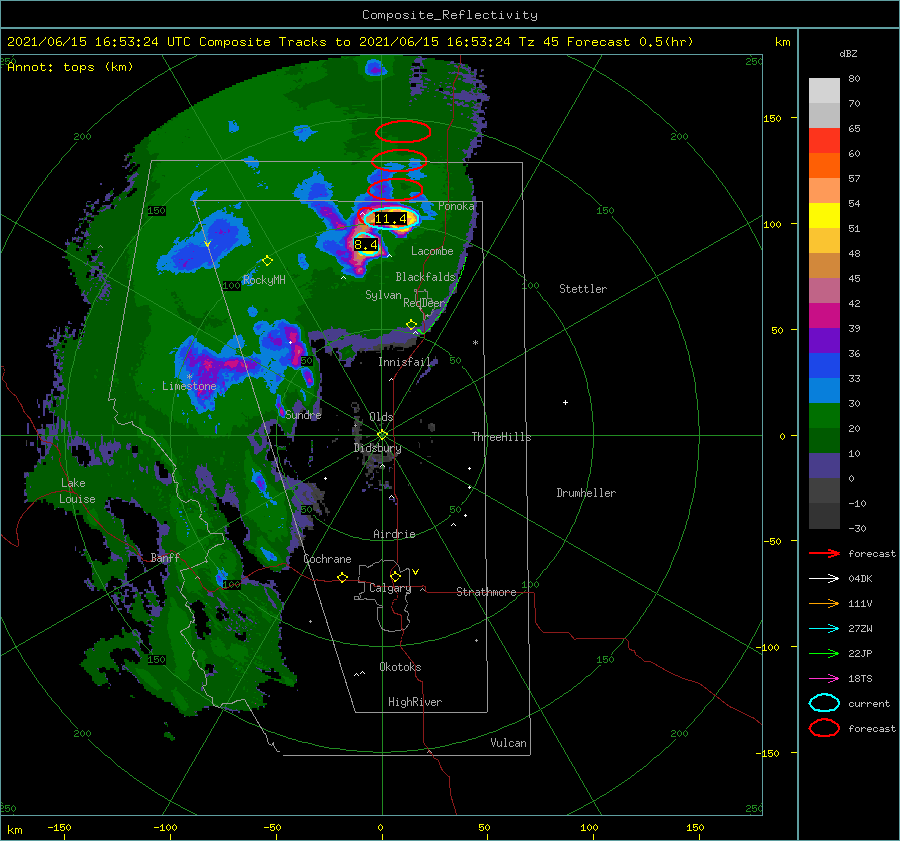Viewport: 900px width, 841px height.
Task: Click the Vulcan town label
Action: pyautogui.click(x=508, y=743)
